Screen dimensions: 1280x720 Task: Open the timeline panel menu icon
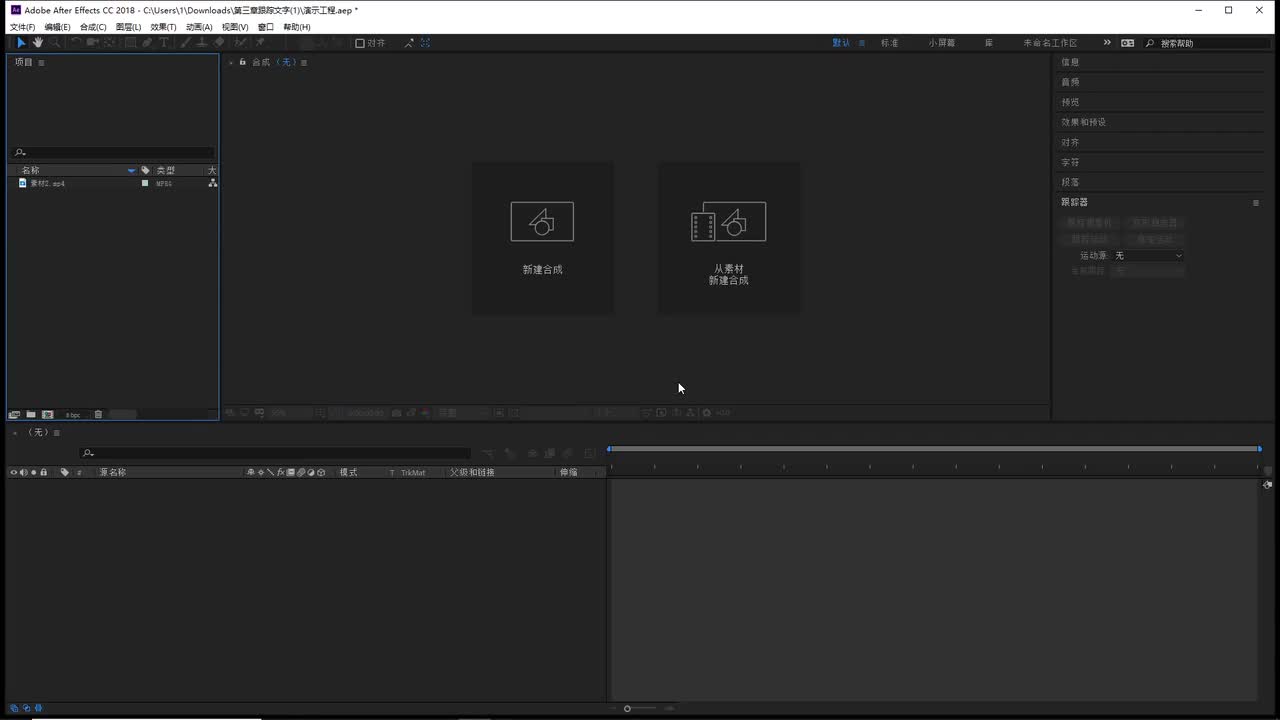tap(57, 433)
